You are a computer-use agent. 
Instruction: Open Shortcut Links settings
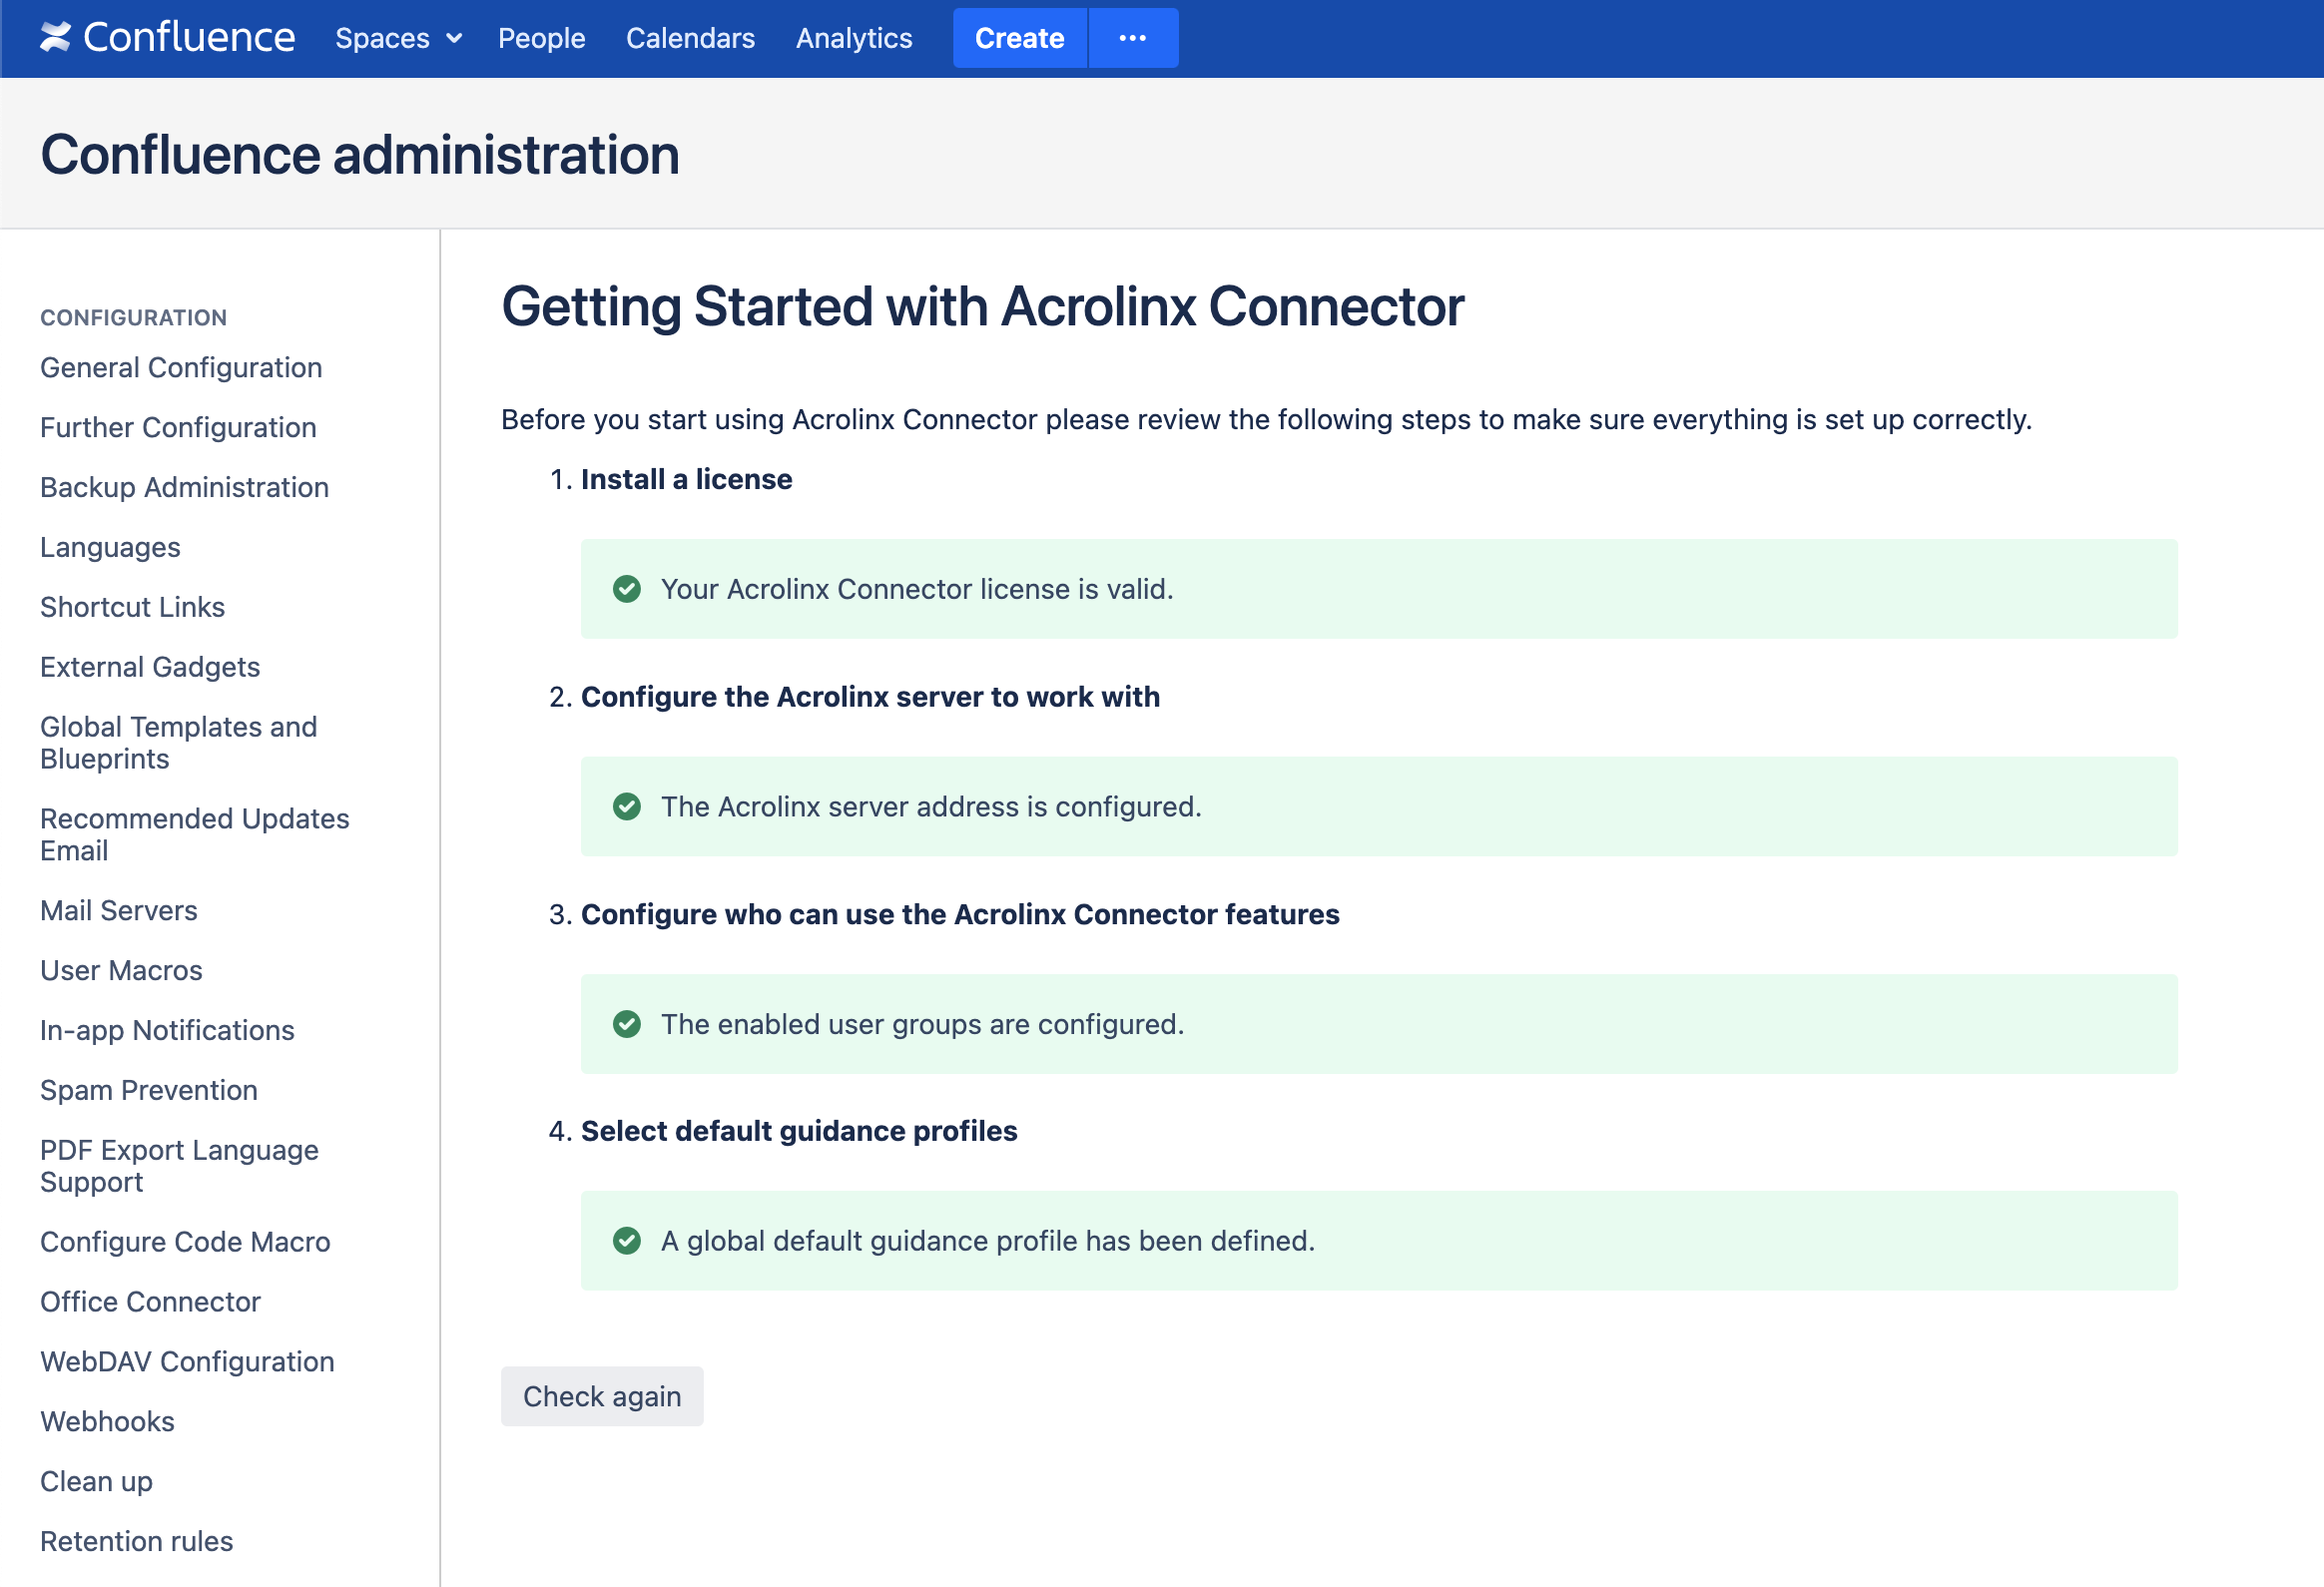point(132,607)
